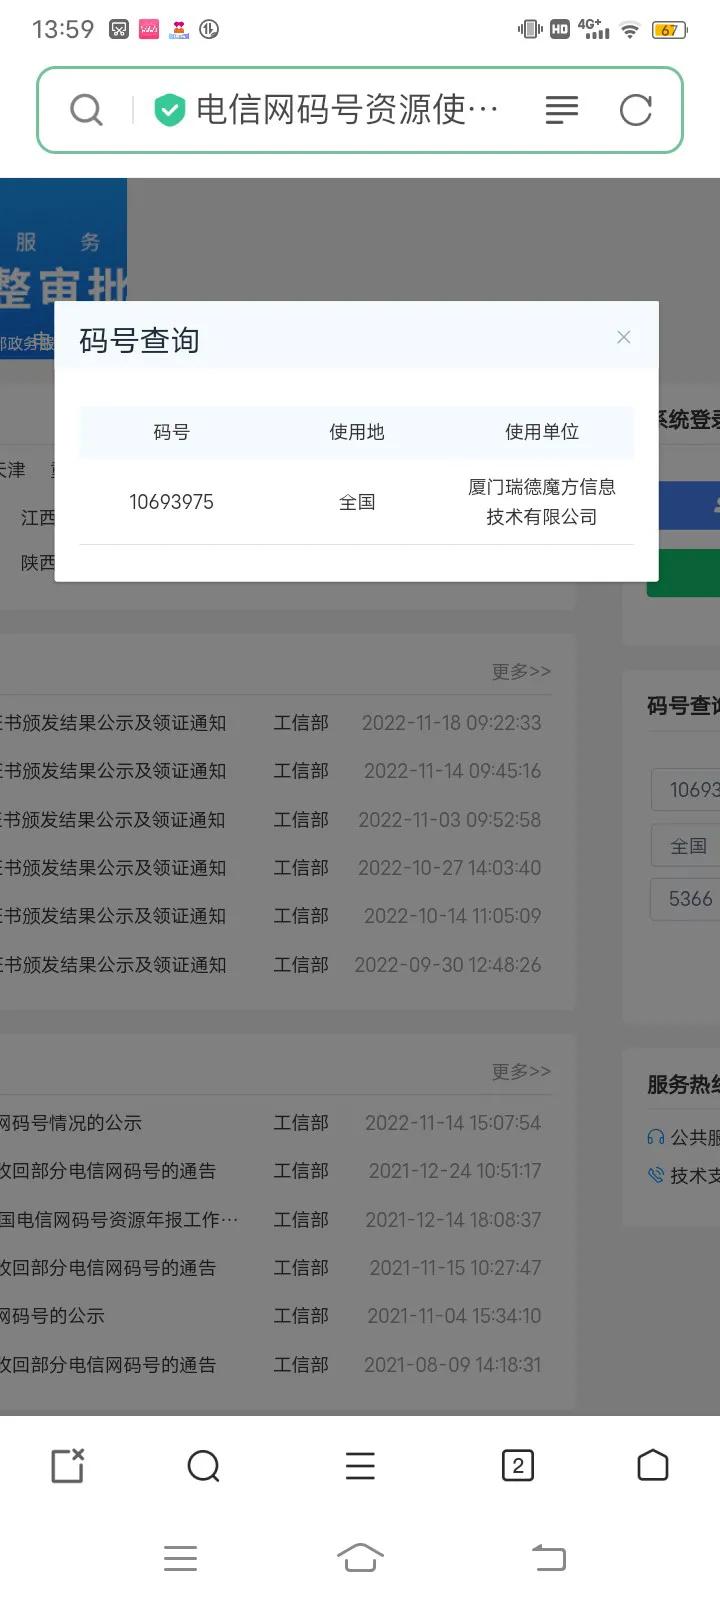Open the tab switcher showing 2

pyautogui.click(x=518, y=1466)
